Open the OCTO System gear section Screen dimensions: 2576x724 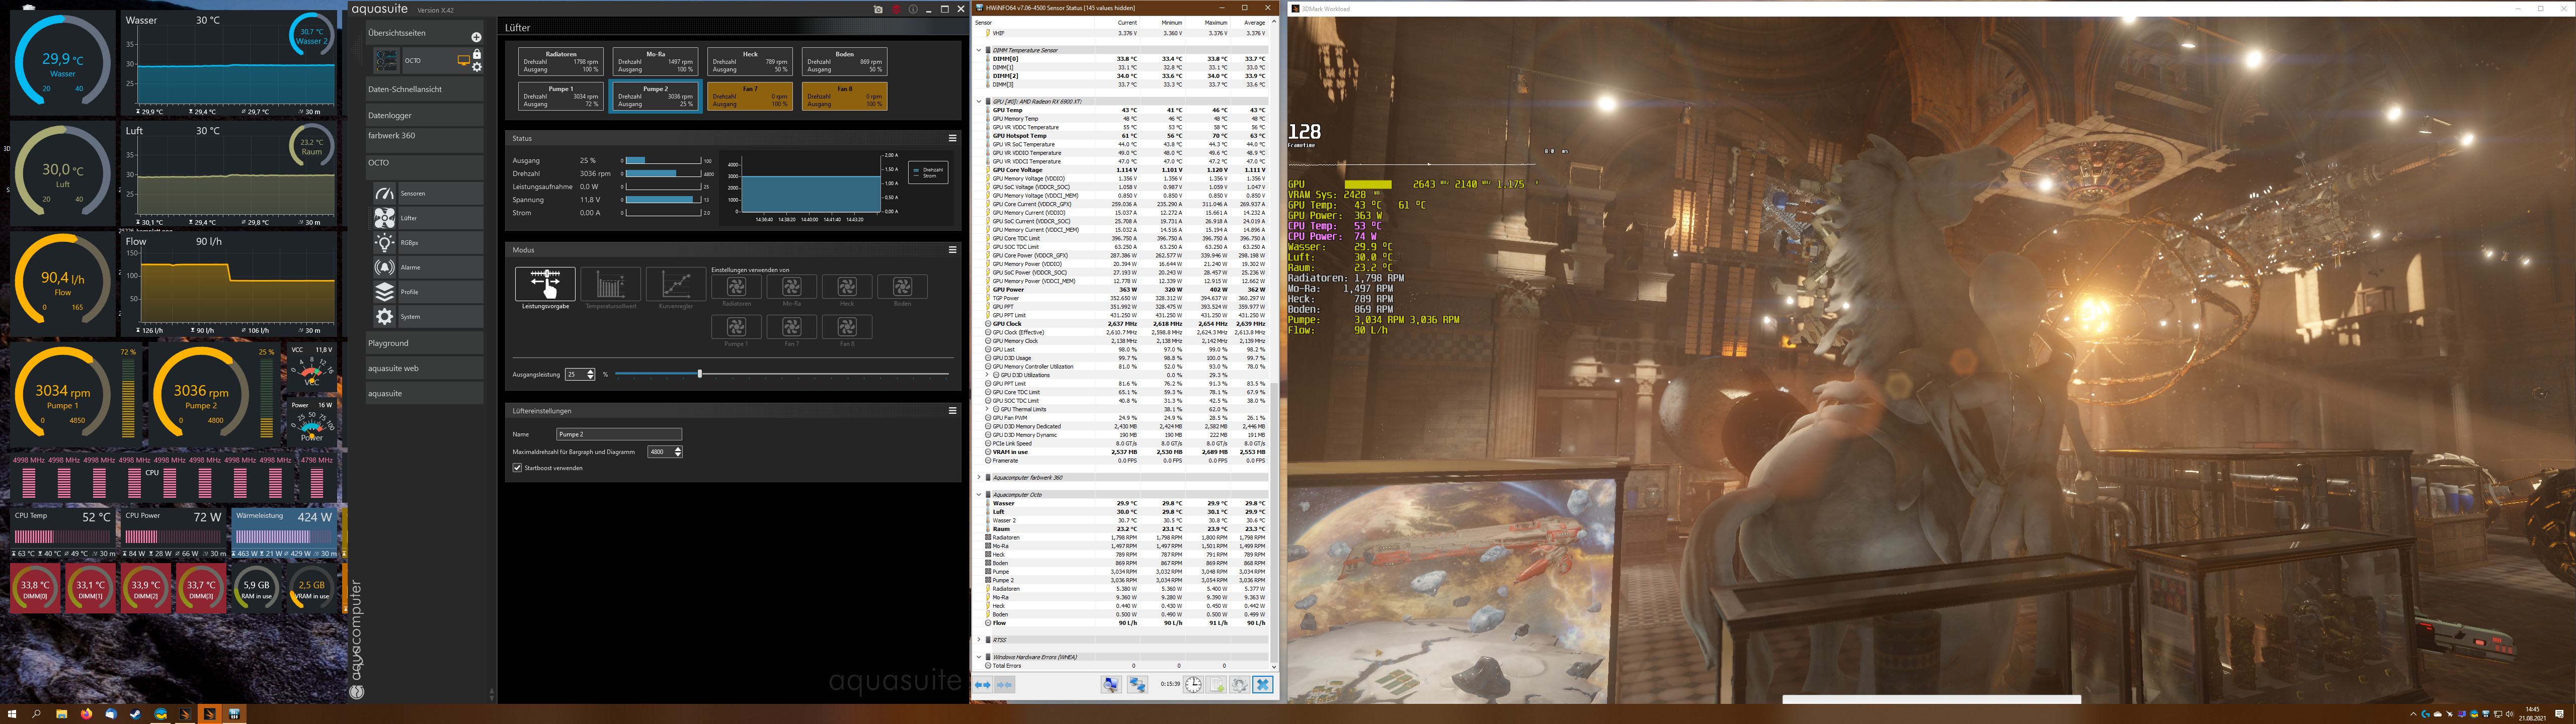pos(427,316)
